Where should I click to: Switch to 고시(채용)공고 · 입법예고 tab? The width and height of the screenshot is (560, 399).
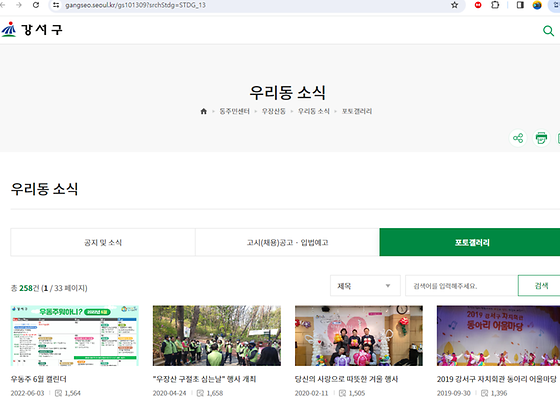tap(287, 243)
